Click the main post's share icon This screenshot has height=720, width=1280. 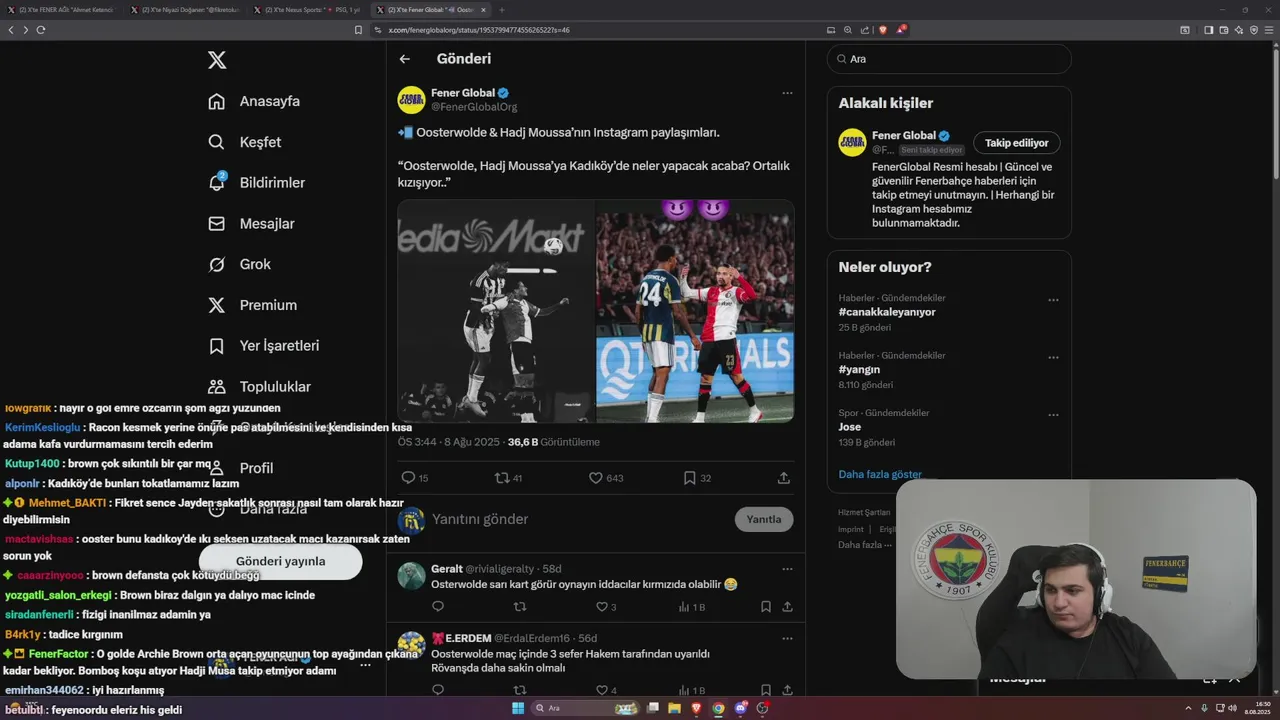784,478
